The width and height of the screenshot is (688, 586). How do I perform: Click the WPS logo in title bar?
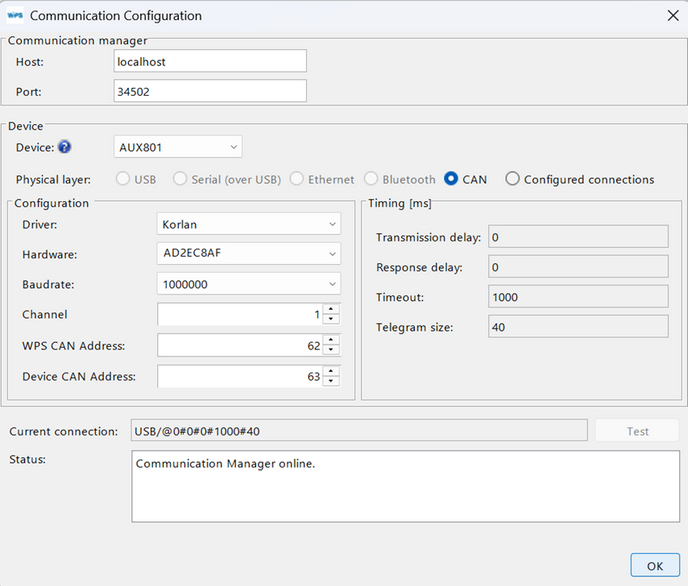pos(15,16)
